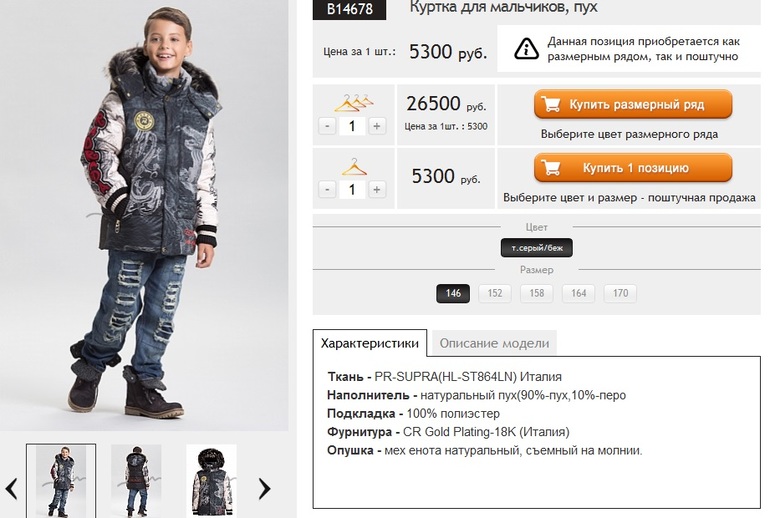Select size 146
The height and width of the screenshot is (518, 770).
453,294
